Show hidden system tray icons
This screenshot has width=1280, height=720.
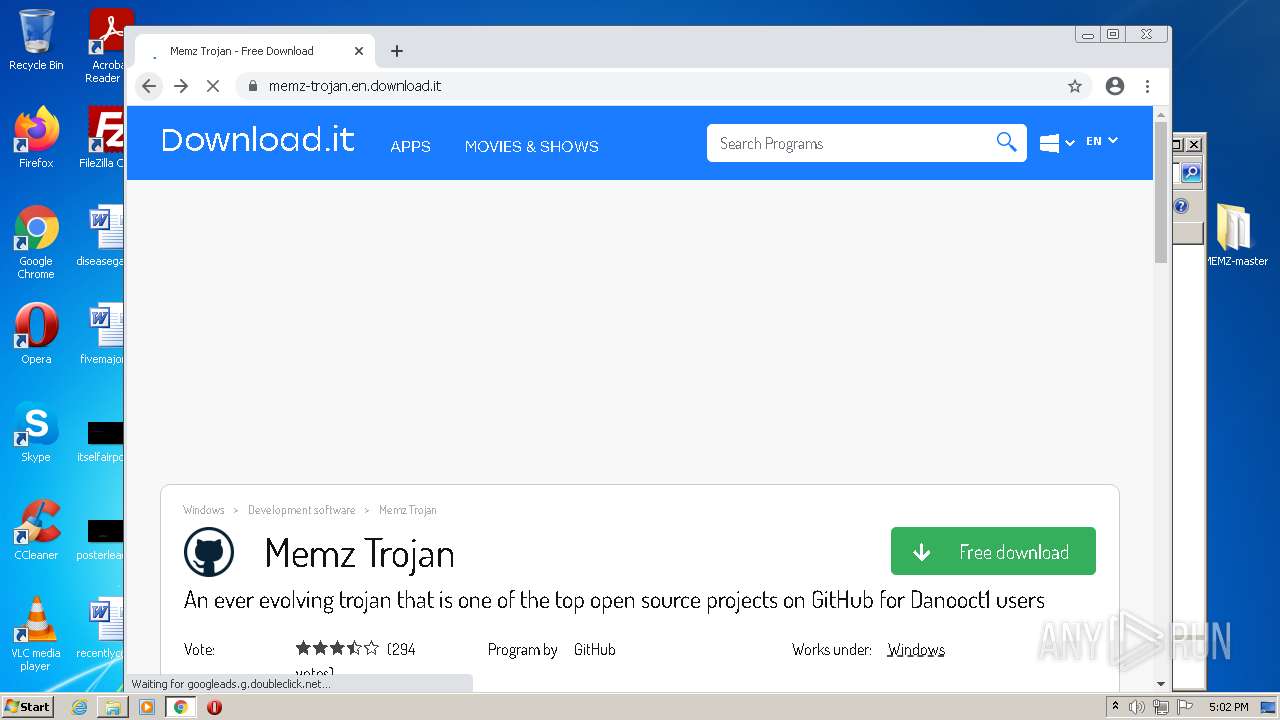(x=1115, y=707)
